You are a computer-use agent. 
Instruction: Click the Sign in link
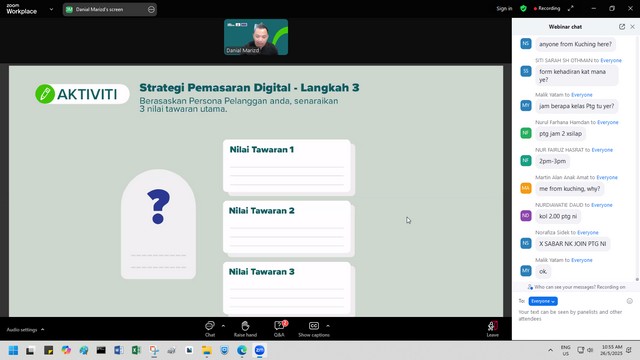pos(504,9)
